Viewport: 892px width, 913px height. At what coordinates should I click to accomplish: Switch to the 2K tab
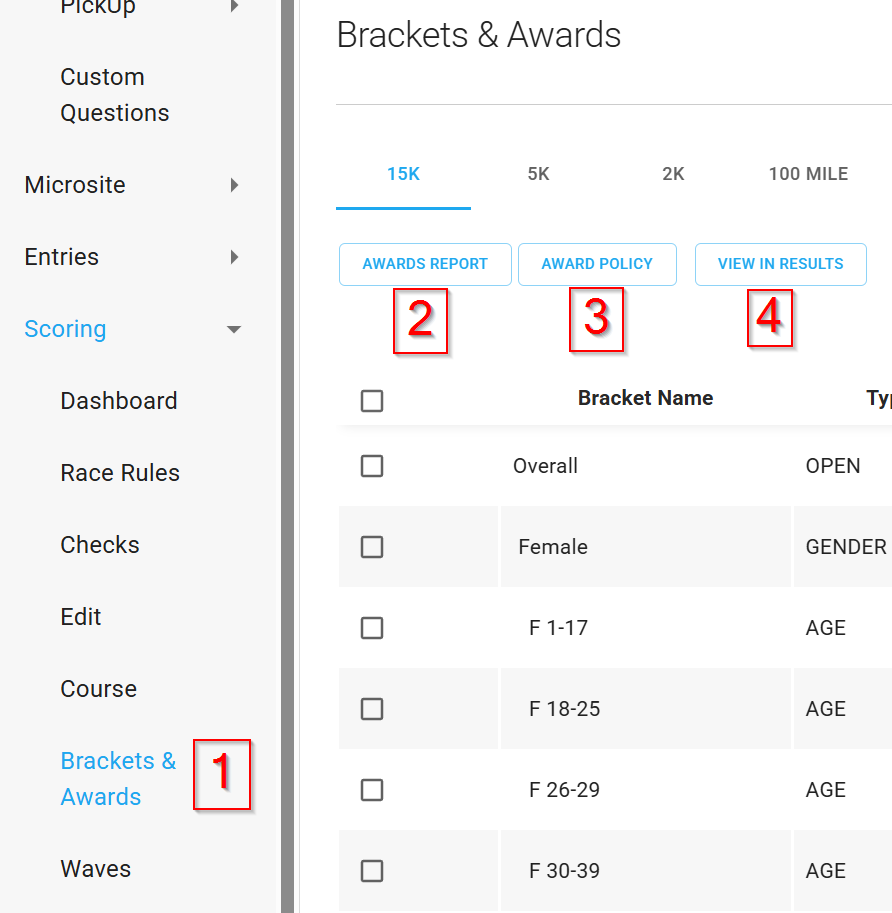pyautogui.click(x=673, y=174)
